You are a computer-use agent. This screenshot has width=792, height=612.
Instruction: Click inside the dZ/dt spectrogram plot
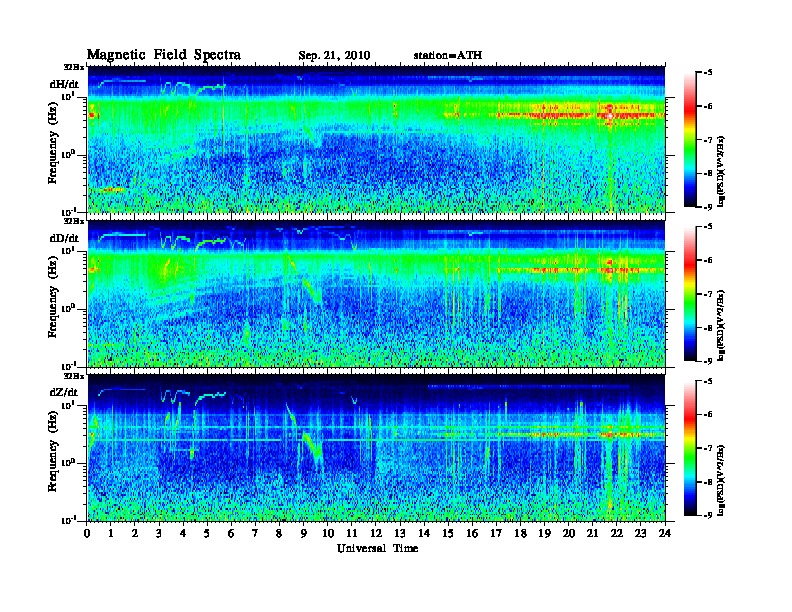click(376, 448)
